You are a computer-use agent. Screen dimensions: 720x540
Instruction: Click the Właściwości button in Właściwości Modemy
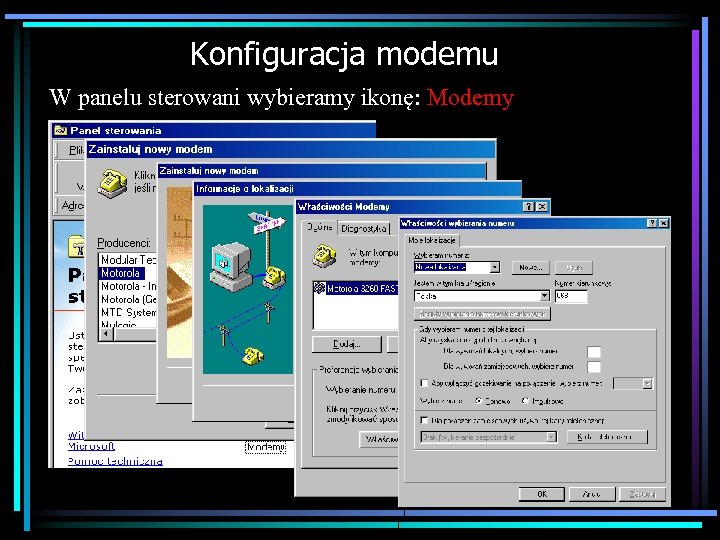(379, 439)
